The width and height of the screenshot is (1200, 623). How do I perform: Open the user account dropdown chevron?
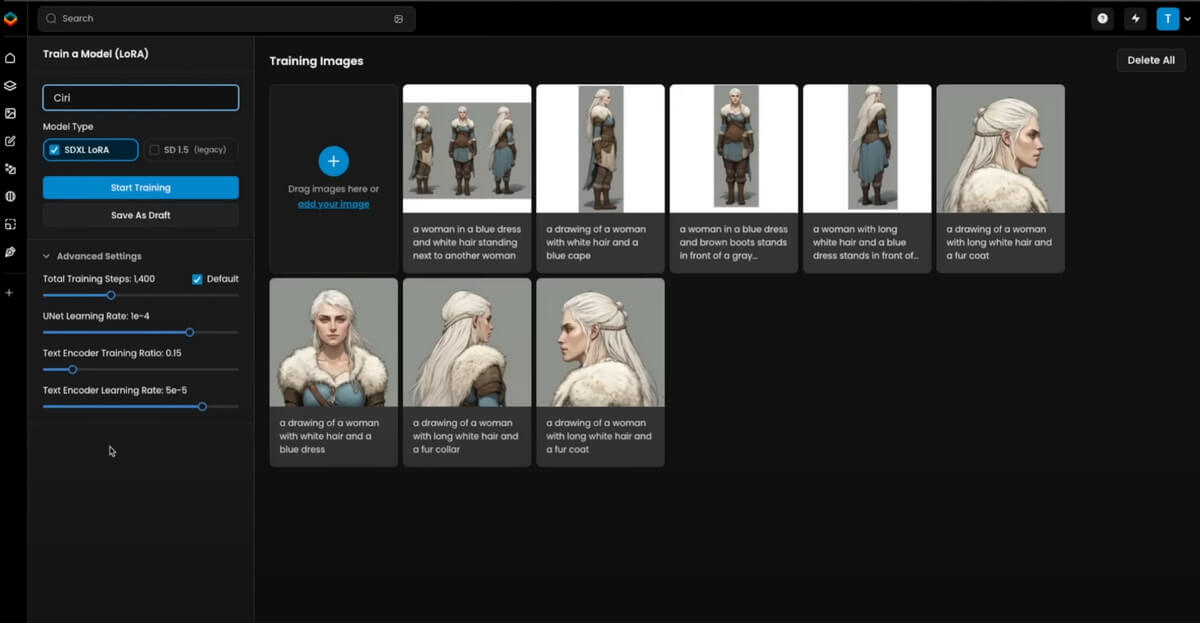click(1188, 19)
